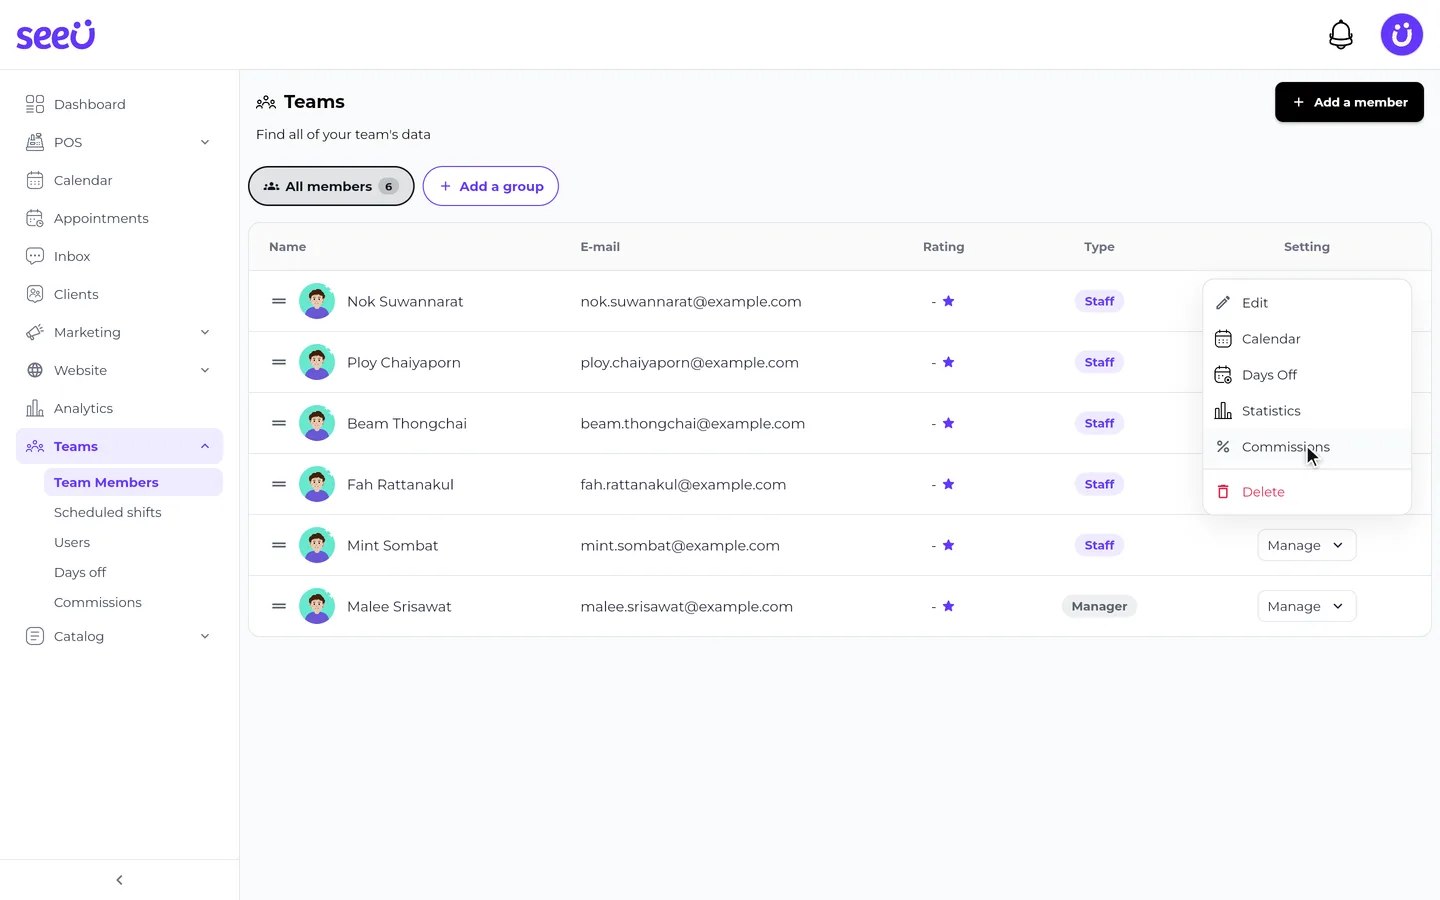Click the Manager type badge
Screen dimensions: 1440x900
coord(1099,606)
